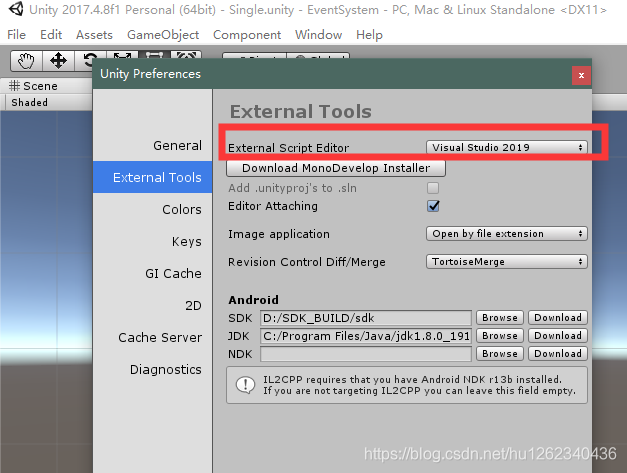Toggle Add .unityproj's to .sln checkbox
The width and height of the screenshot is (627, 473).
click(433, 188)
